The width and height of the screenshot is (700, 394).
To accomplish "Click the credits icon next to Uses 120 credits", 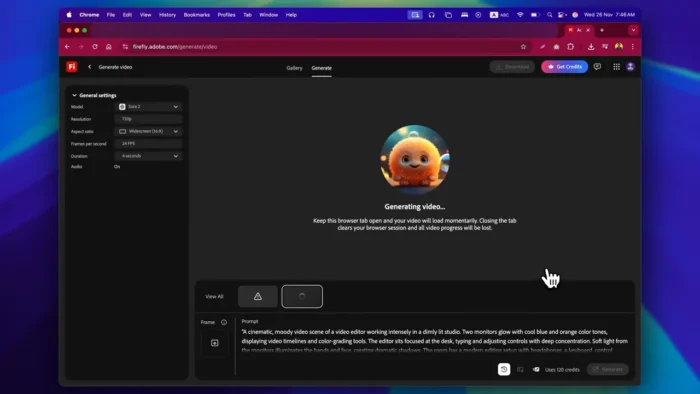I will tap(536, 369).
